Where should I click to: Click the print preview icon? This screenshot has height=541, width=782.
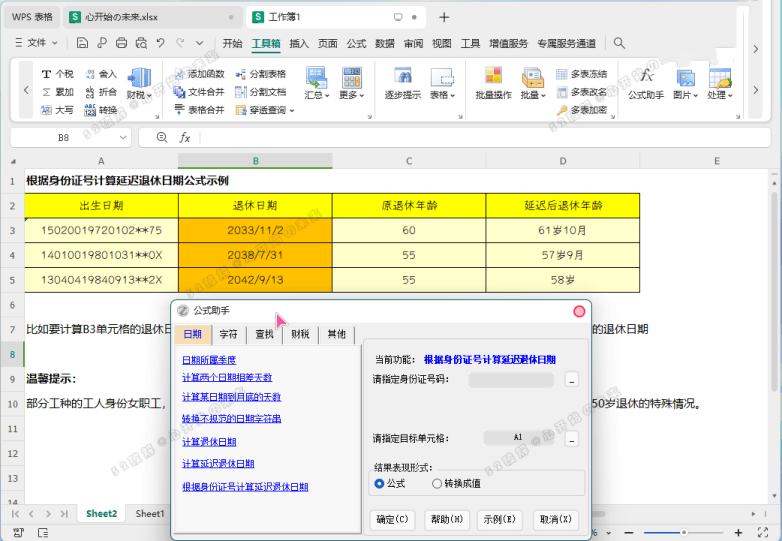(141, 43)
